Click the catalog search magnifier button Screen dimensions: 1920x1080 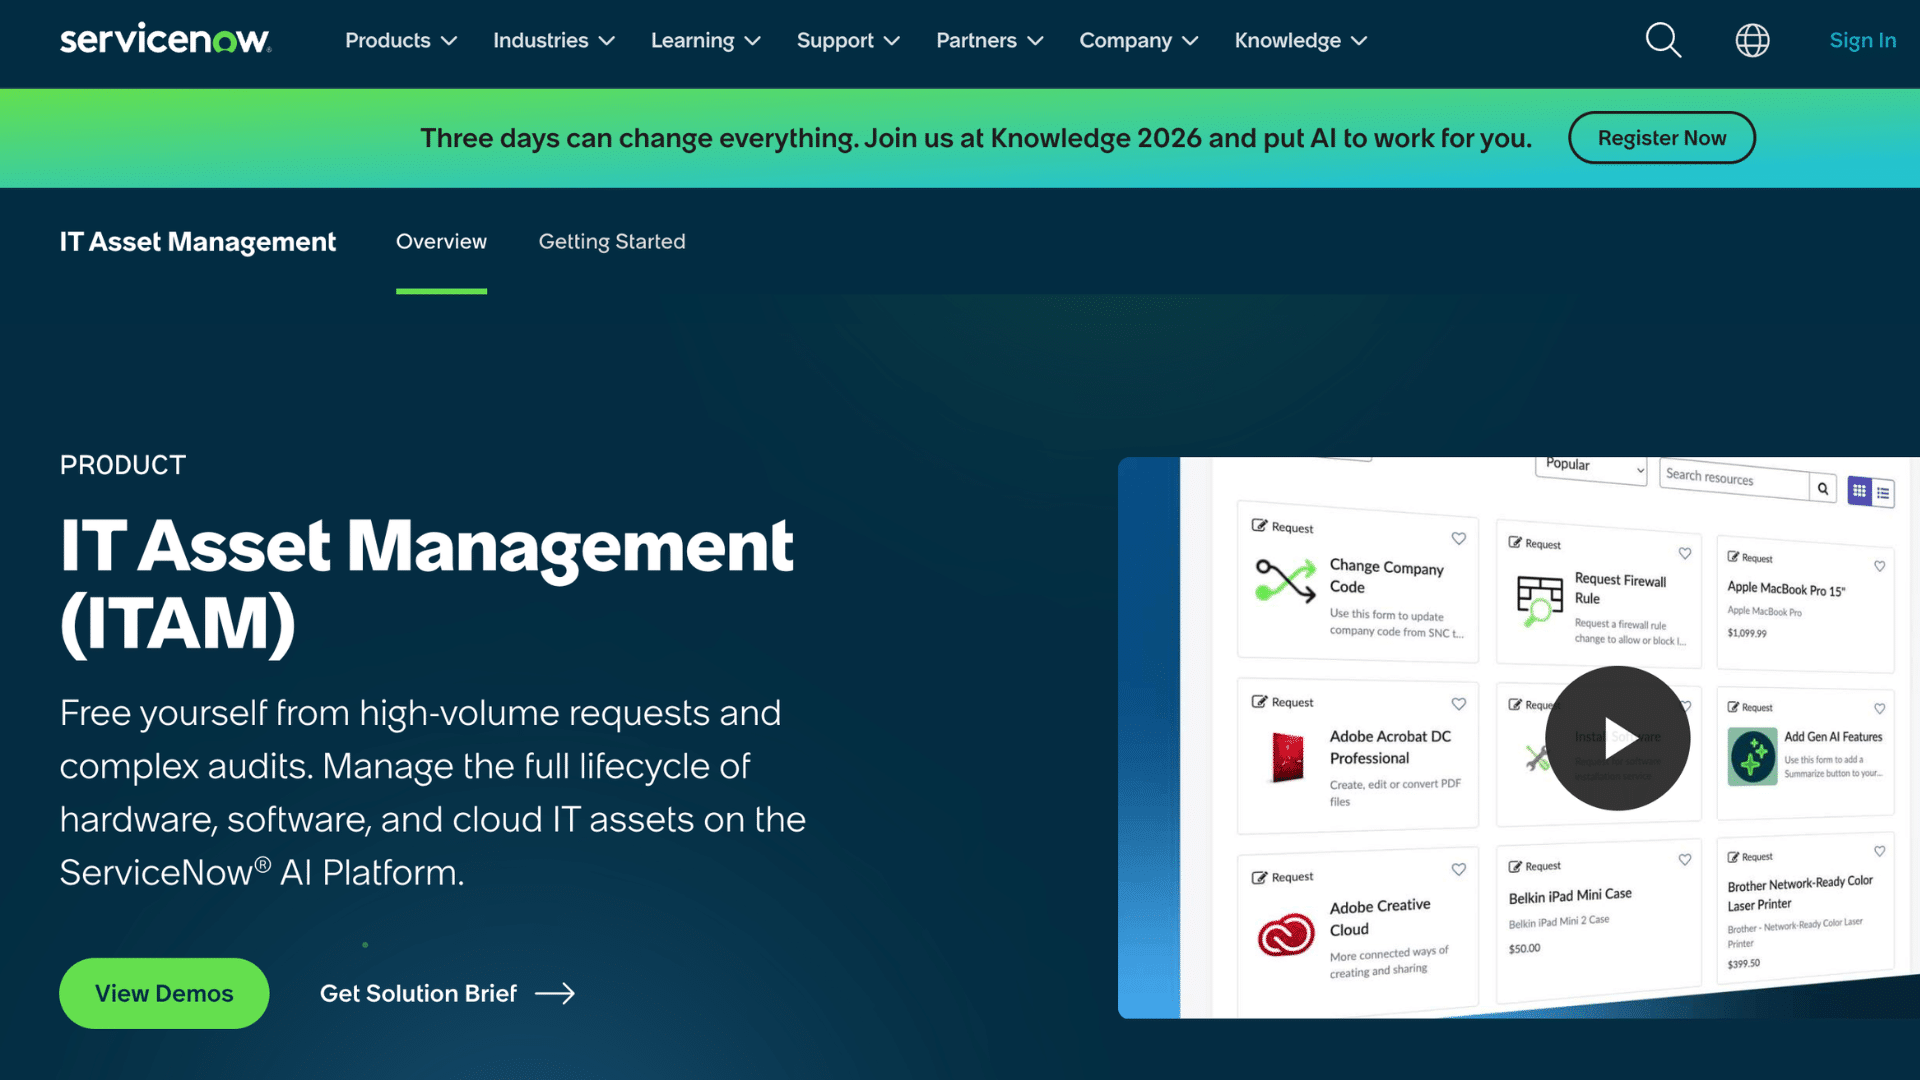(x=1823, y=488)
